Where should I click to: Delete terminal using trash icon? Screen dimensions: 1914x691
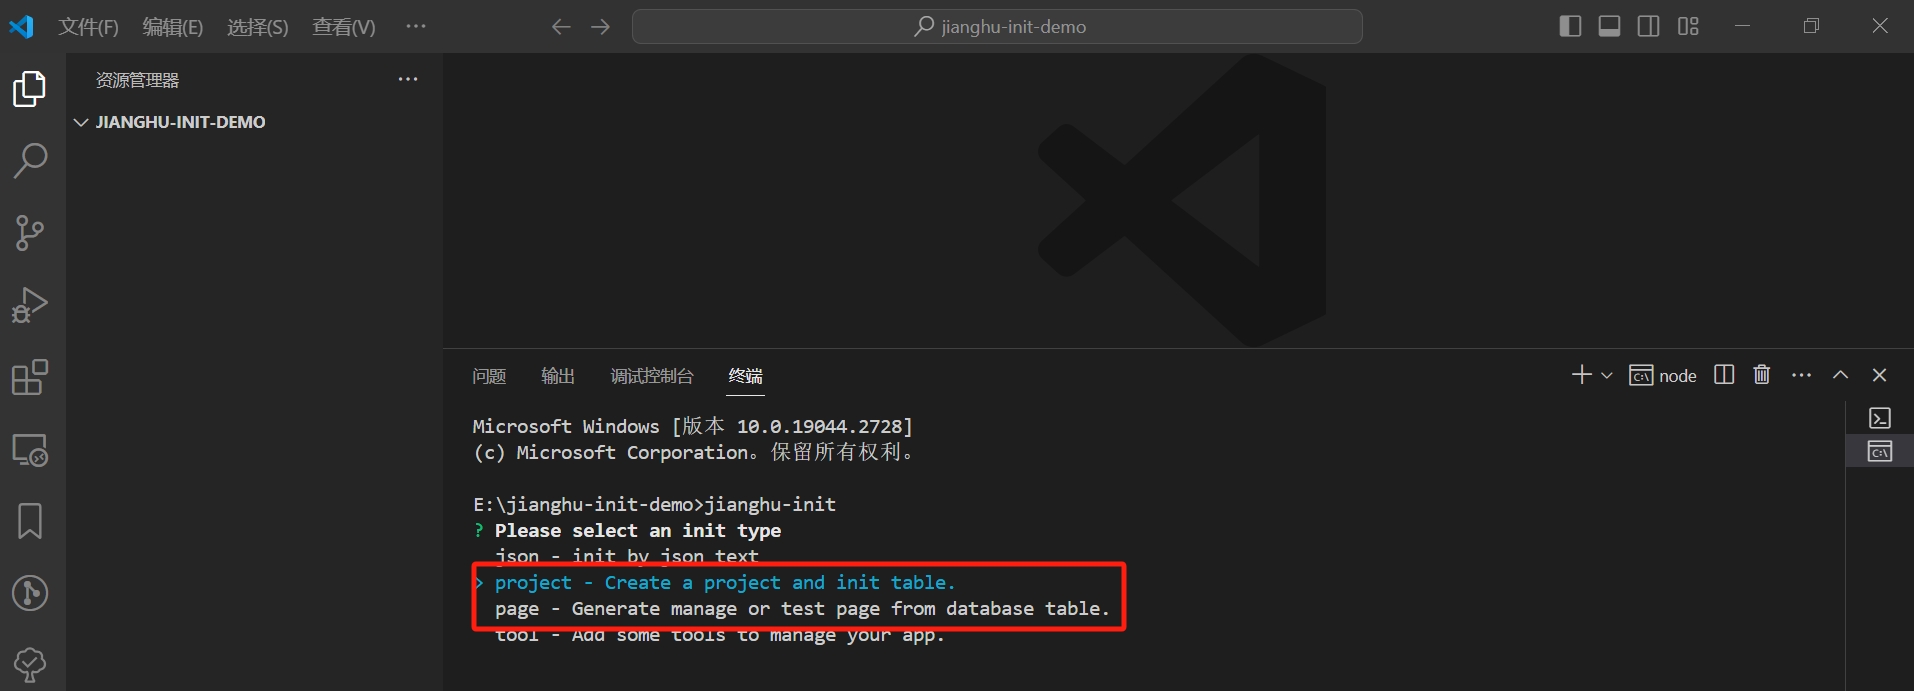tap(1761, 375)
